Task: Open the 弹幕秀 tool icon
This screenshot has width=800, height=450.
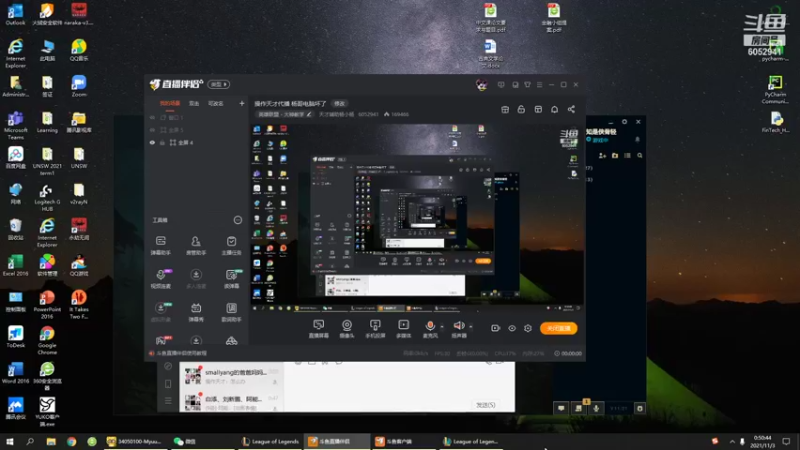Action: coord(196,312)
